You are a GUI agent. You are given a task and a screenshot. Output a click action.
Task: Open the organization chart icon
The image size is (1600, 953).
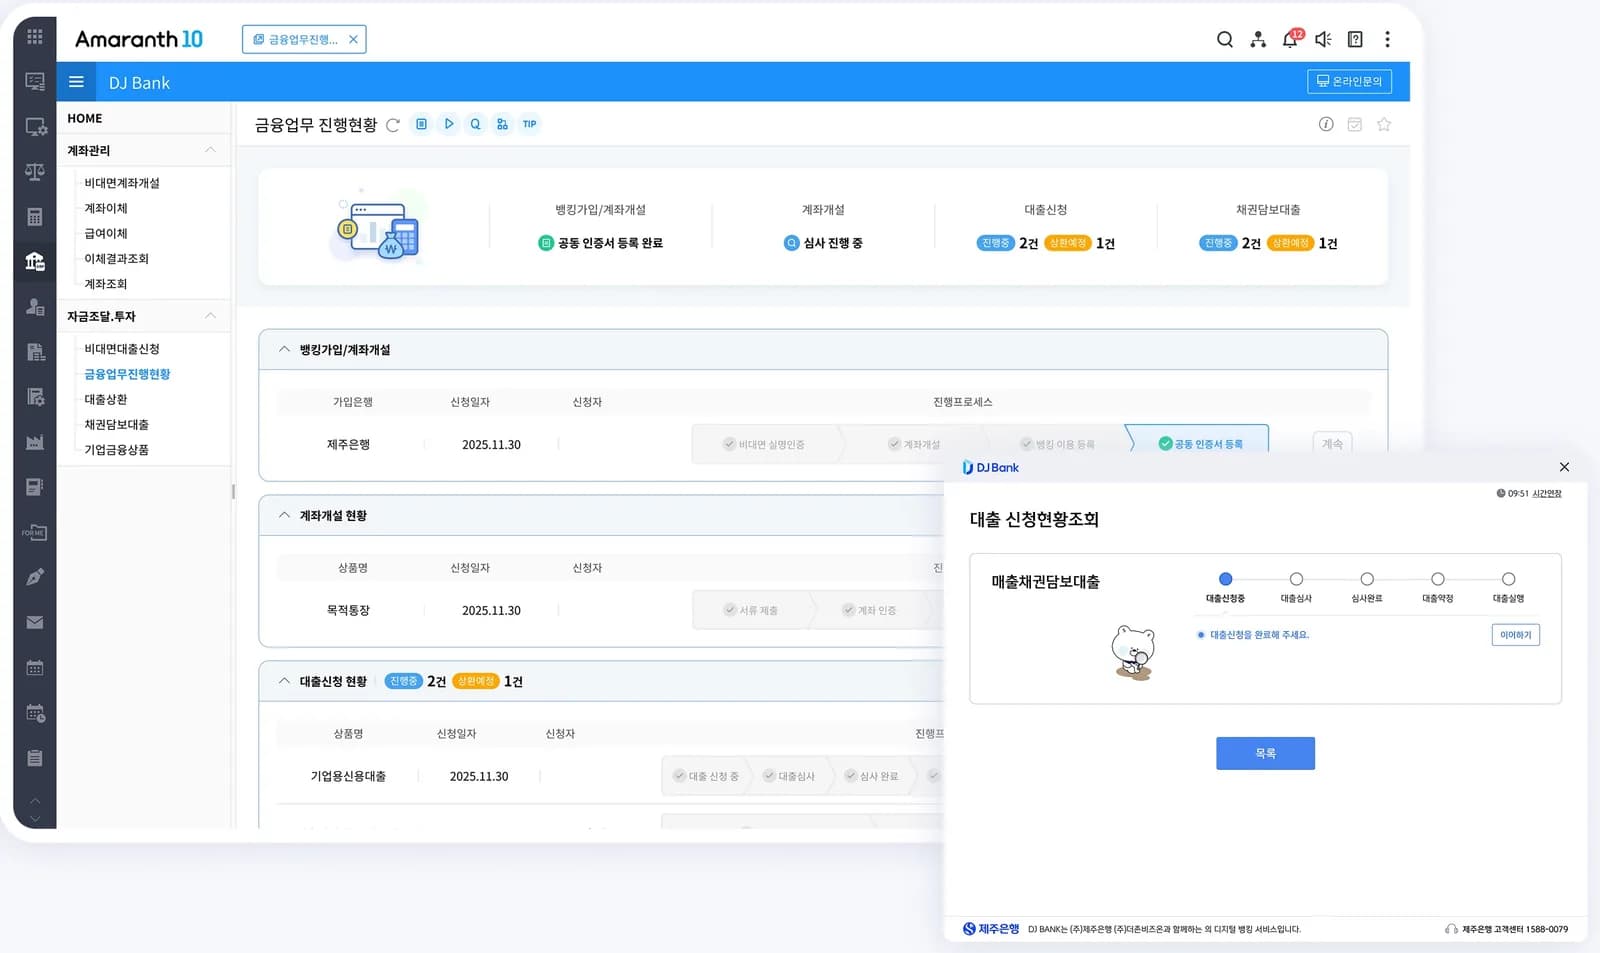pos(1258,39)
